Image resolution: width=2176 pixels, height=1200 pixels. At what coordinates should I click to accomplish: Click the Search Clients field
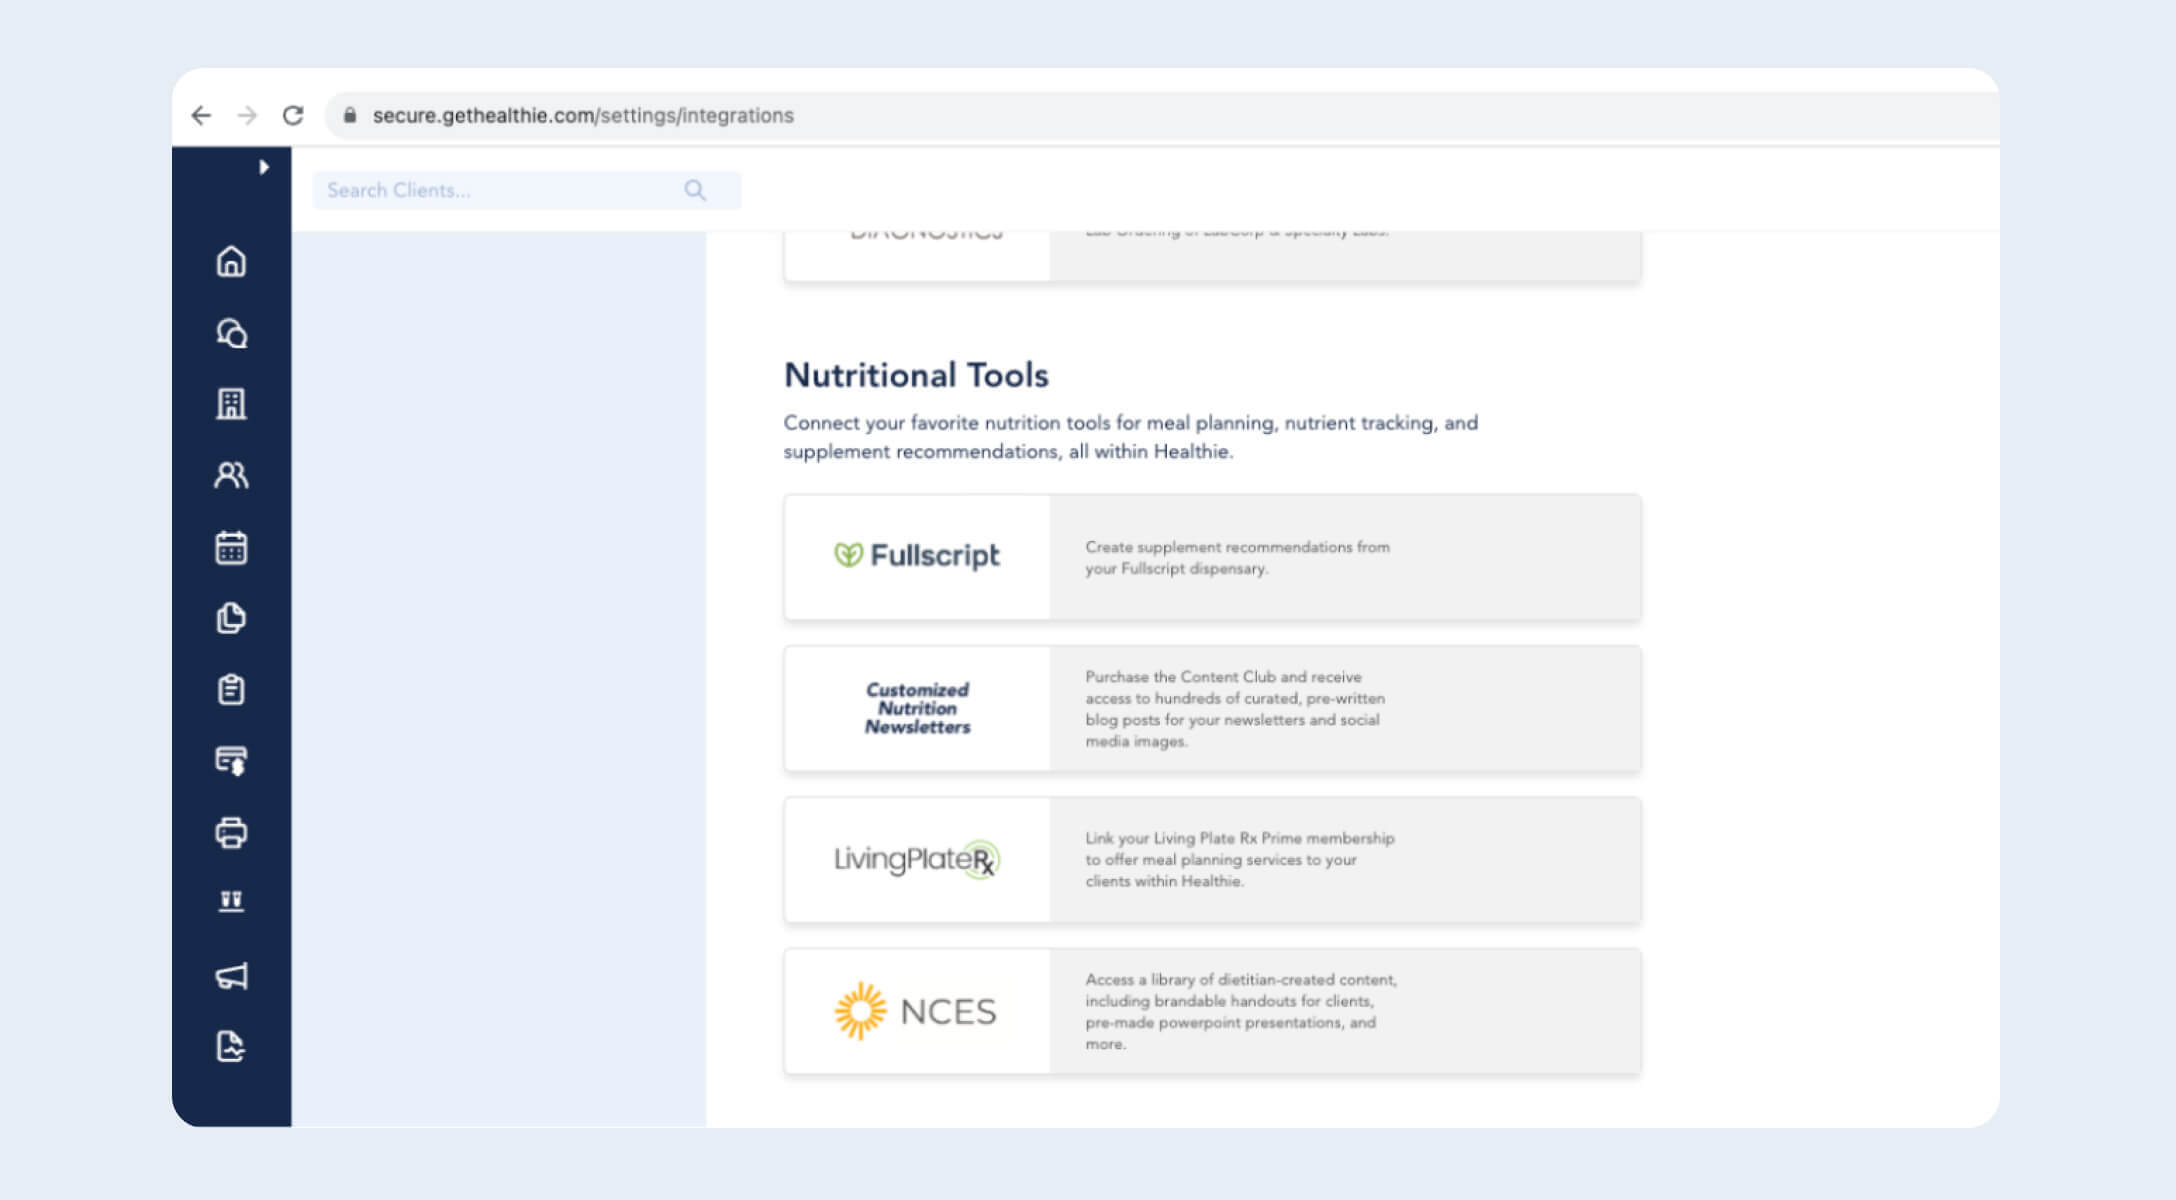pos(527,190)
